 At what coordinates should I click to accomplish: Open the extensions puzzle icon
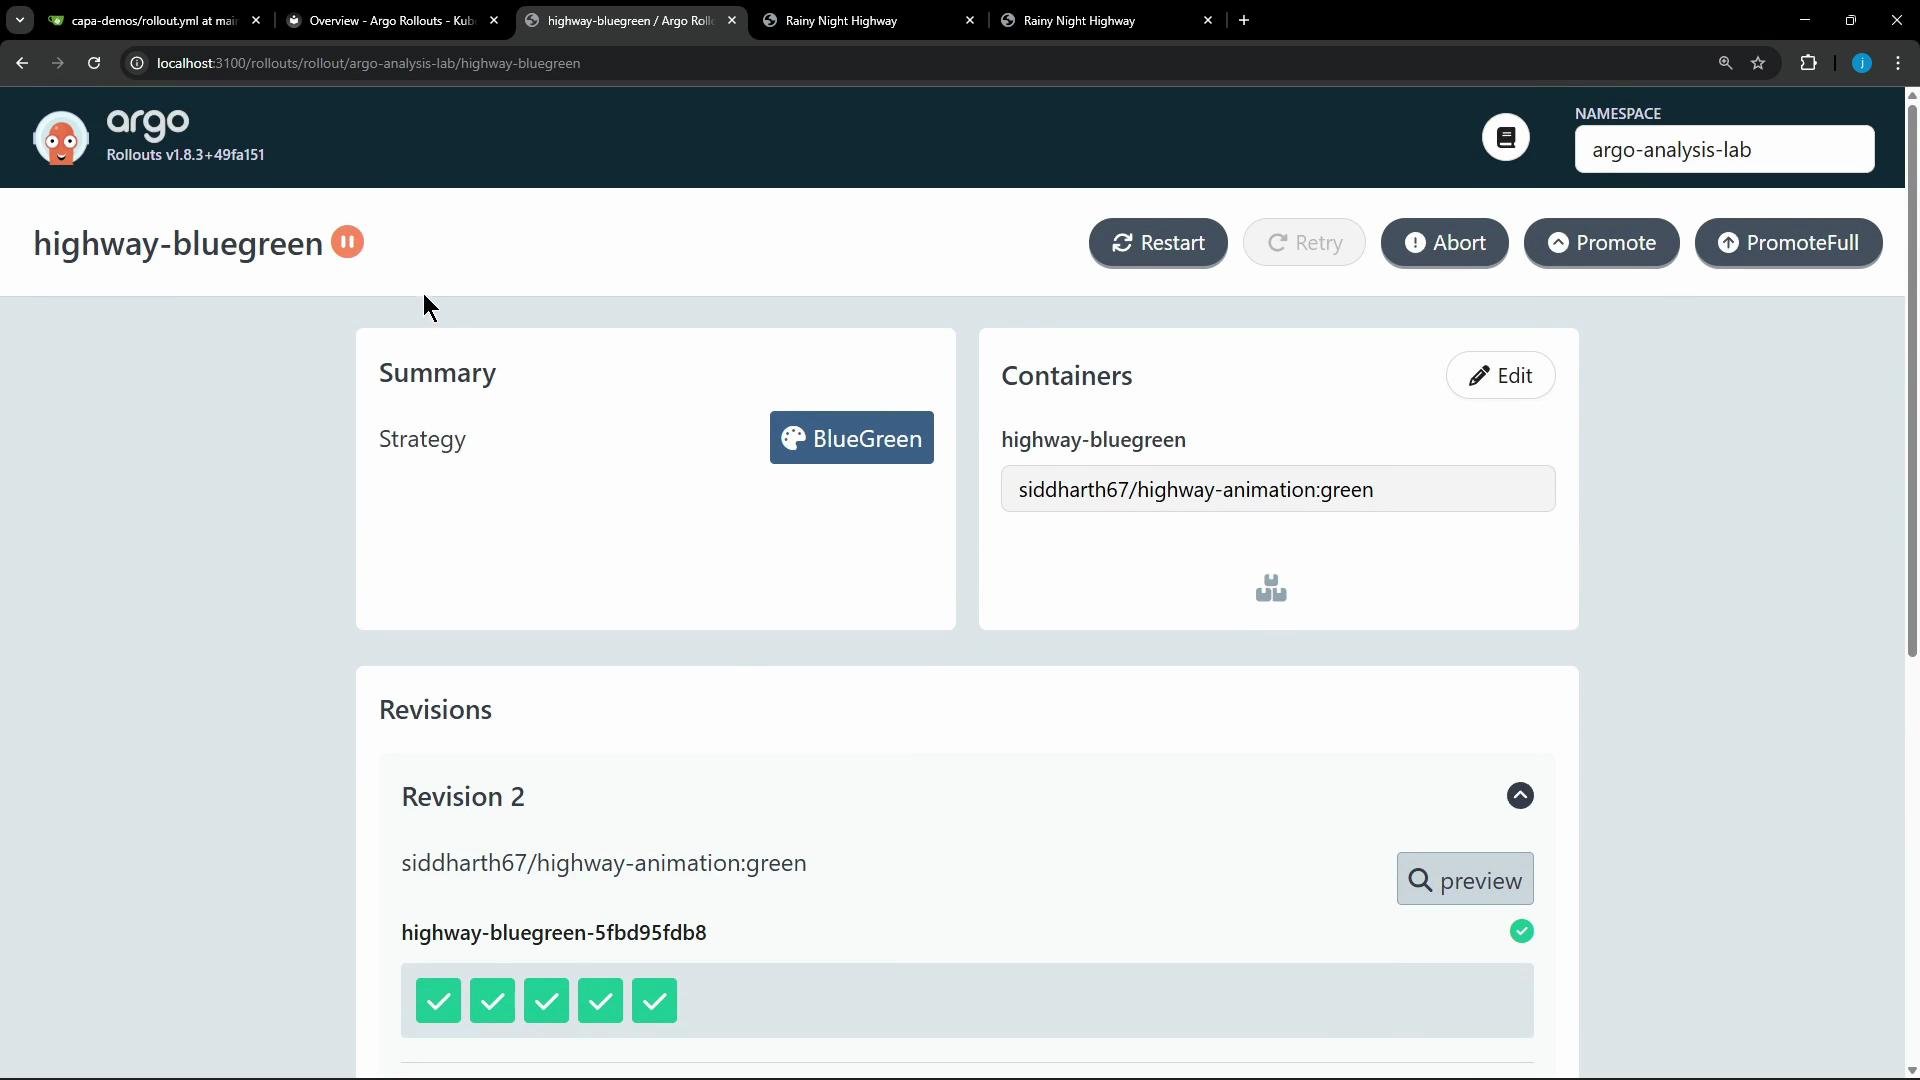[x=1808, y=63]
